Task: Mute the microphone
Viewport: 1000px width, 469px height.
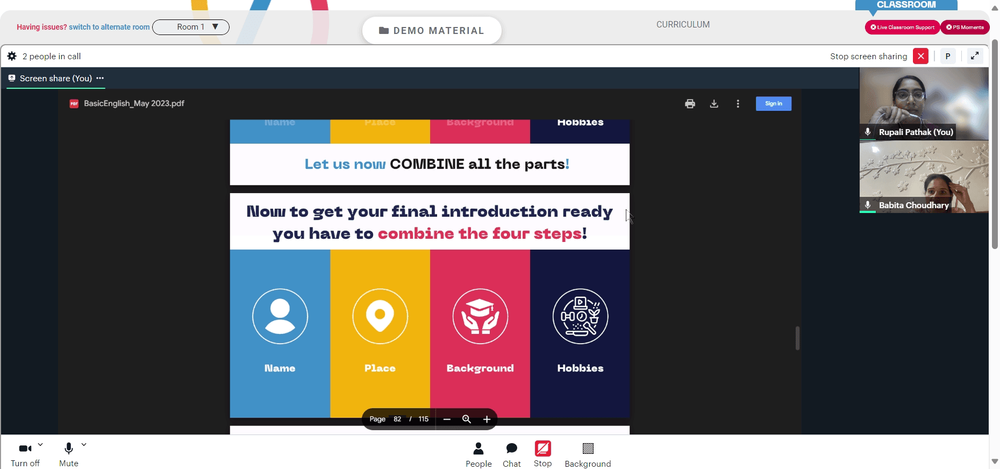Action: (x=69, y=456)
